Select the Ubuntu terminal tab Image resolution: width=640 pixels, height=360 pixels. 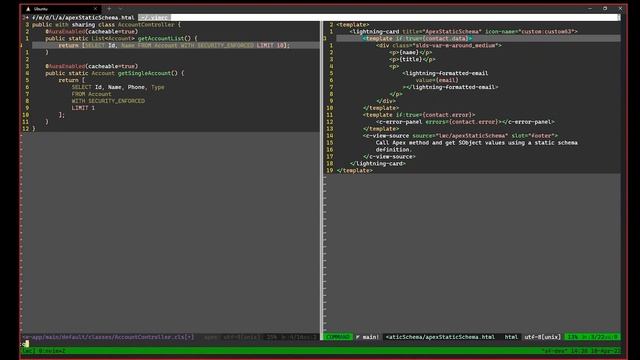(x=61, y=9)
